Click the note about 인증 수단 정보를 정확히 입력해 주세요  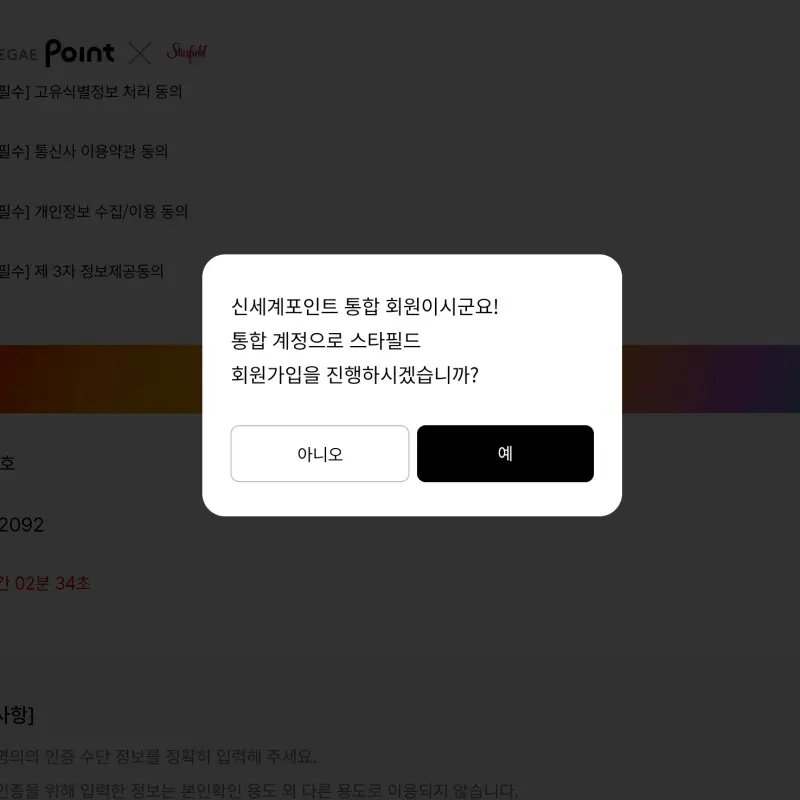158,756
